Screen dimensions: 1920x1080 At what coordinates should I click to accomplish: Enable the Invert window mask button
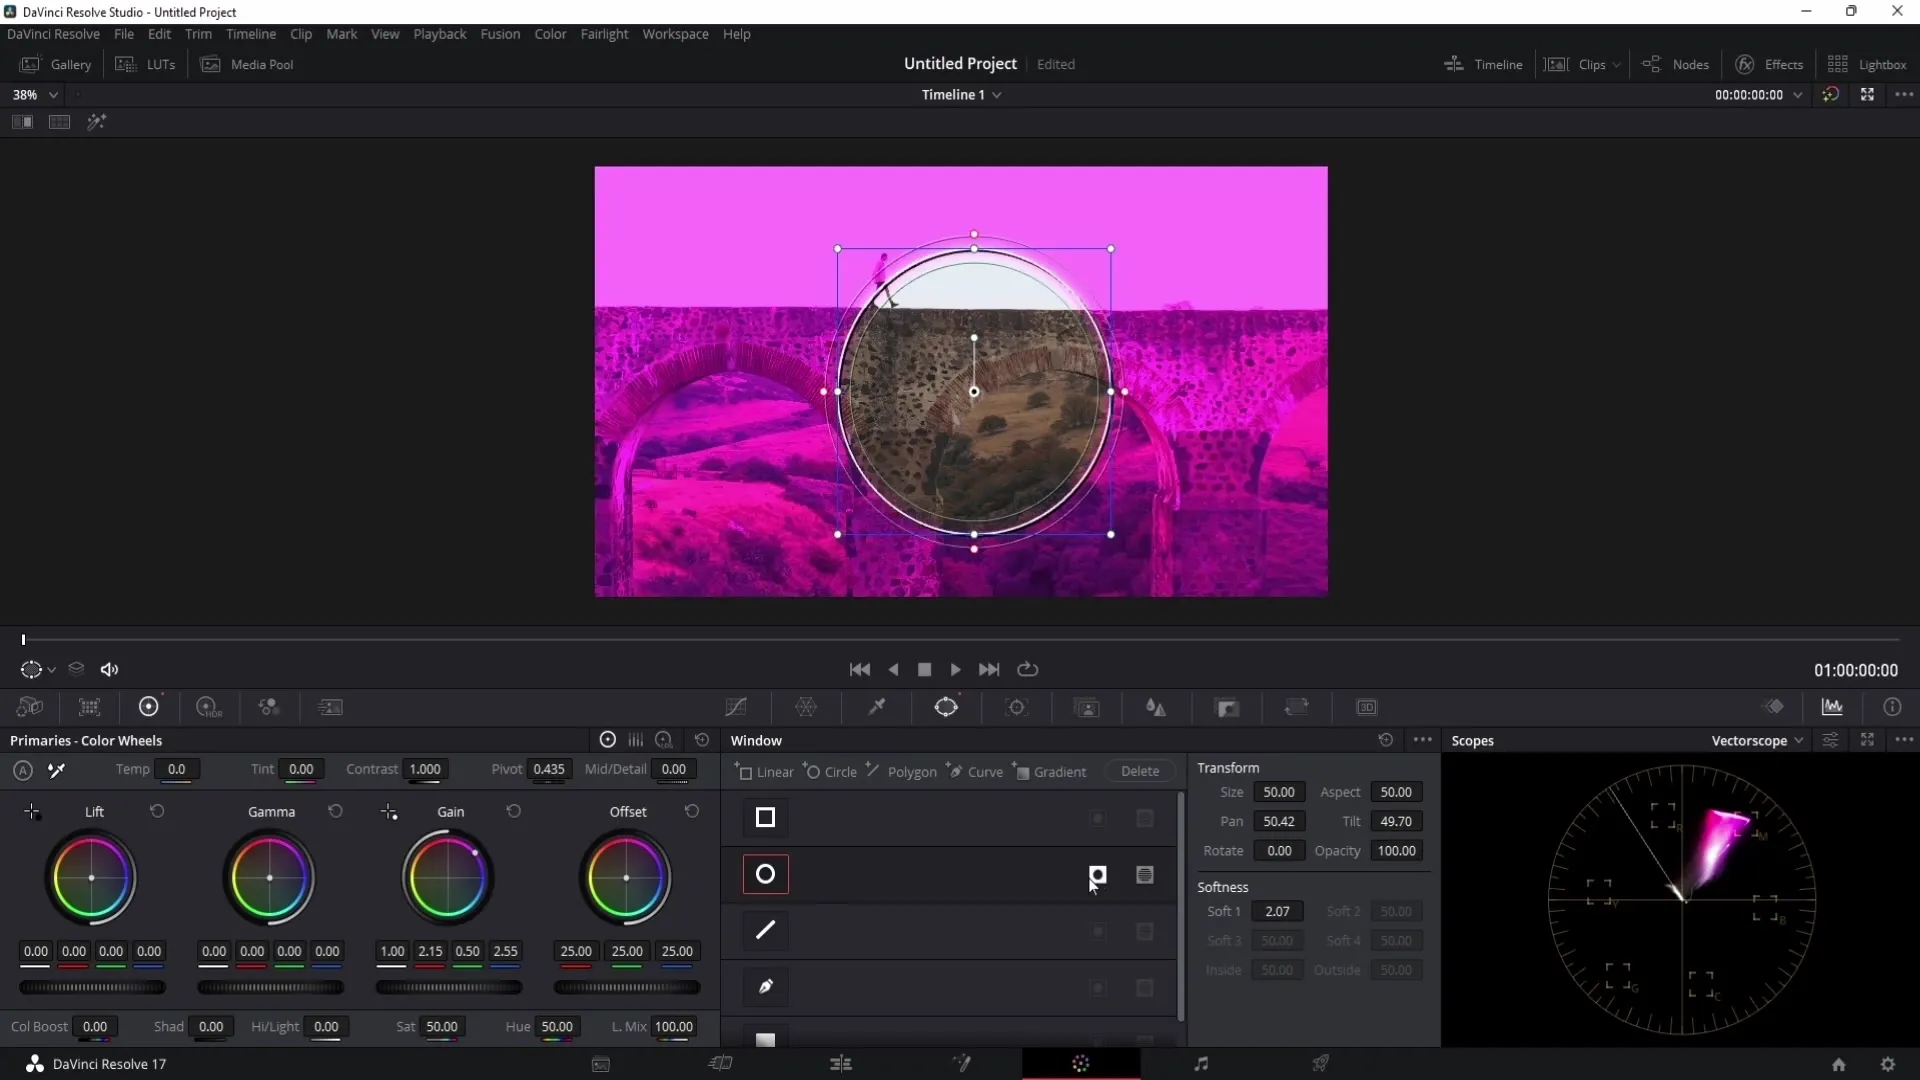[1098, 874]
